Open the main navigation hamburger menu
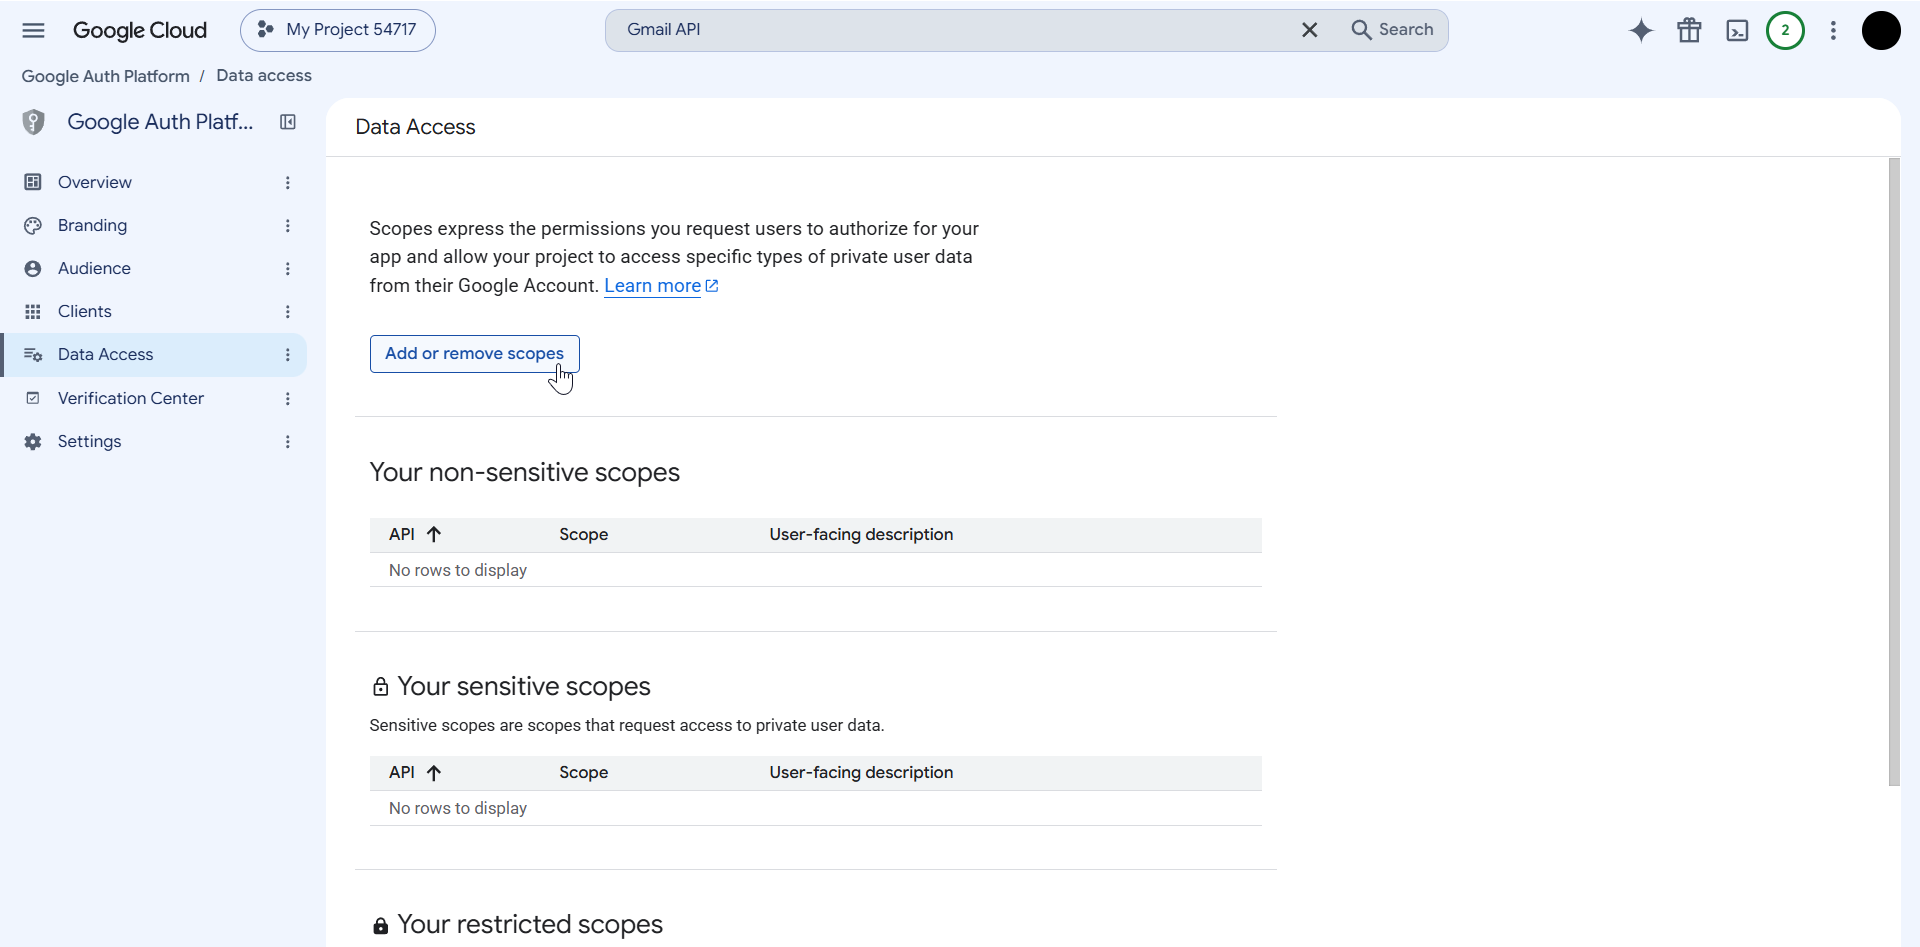Screen dimensions: 1920x947 [33, 30]
